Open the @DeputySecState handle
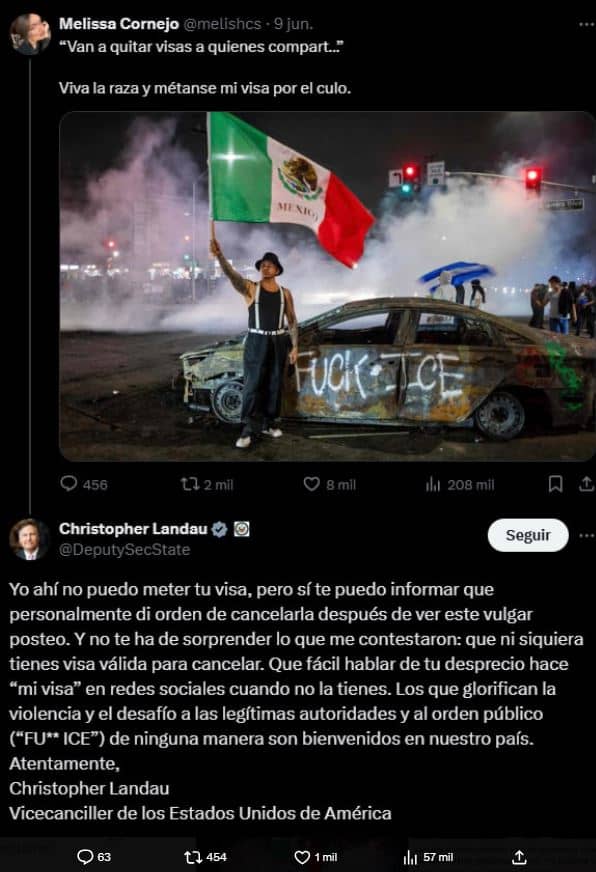The width and height of the screenshot is (596, 872). pos(125,549)
